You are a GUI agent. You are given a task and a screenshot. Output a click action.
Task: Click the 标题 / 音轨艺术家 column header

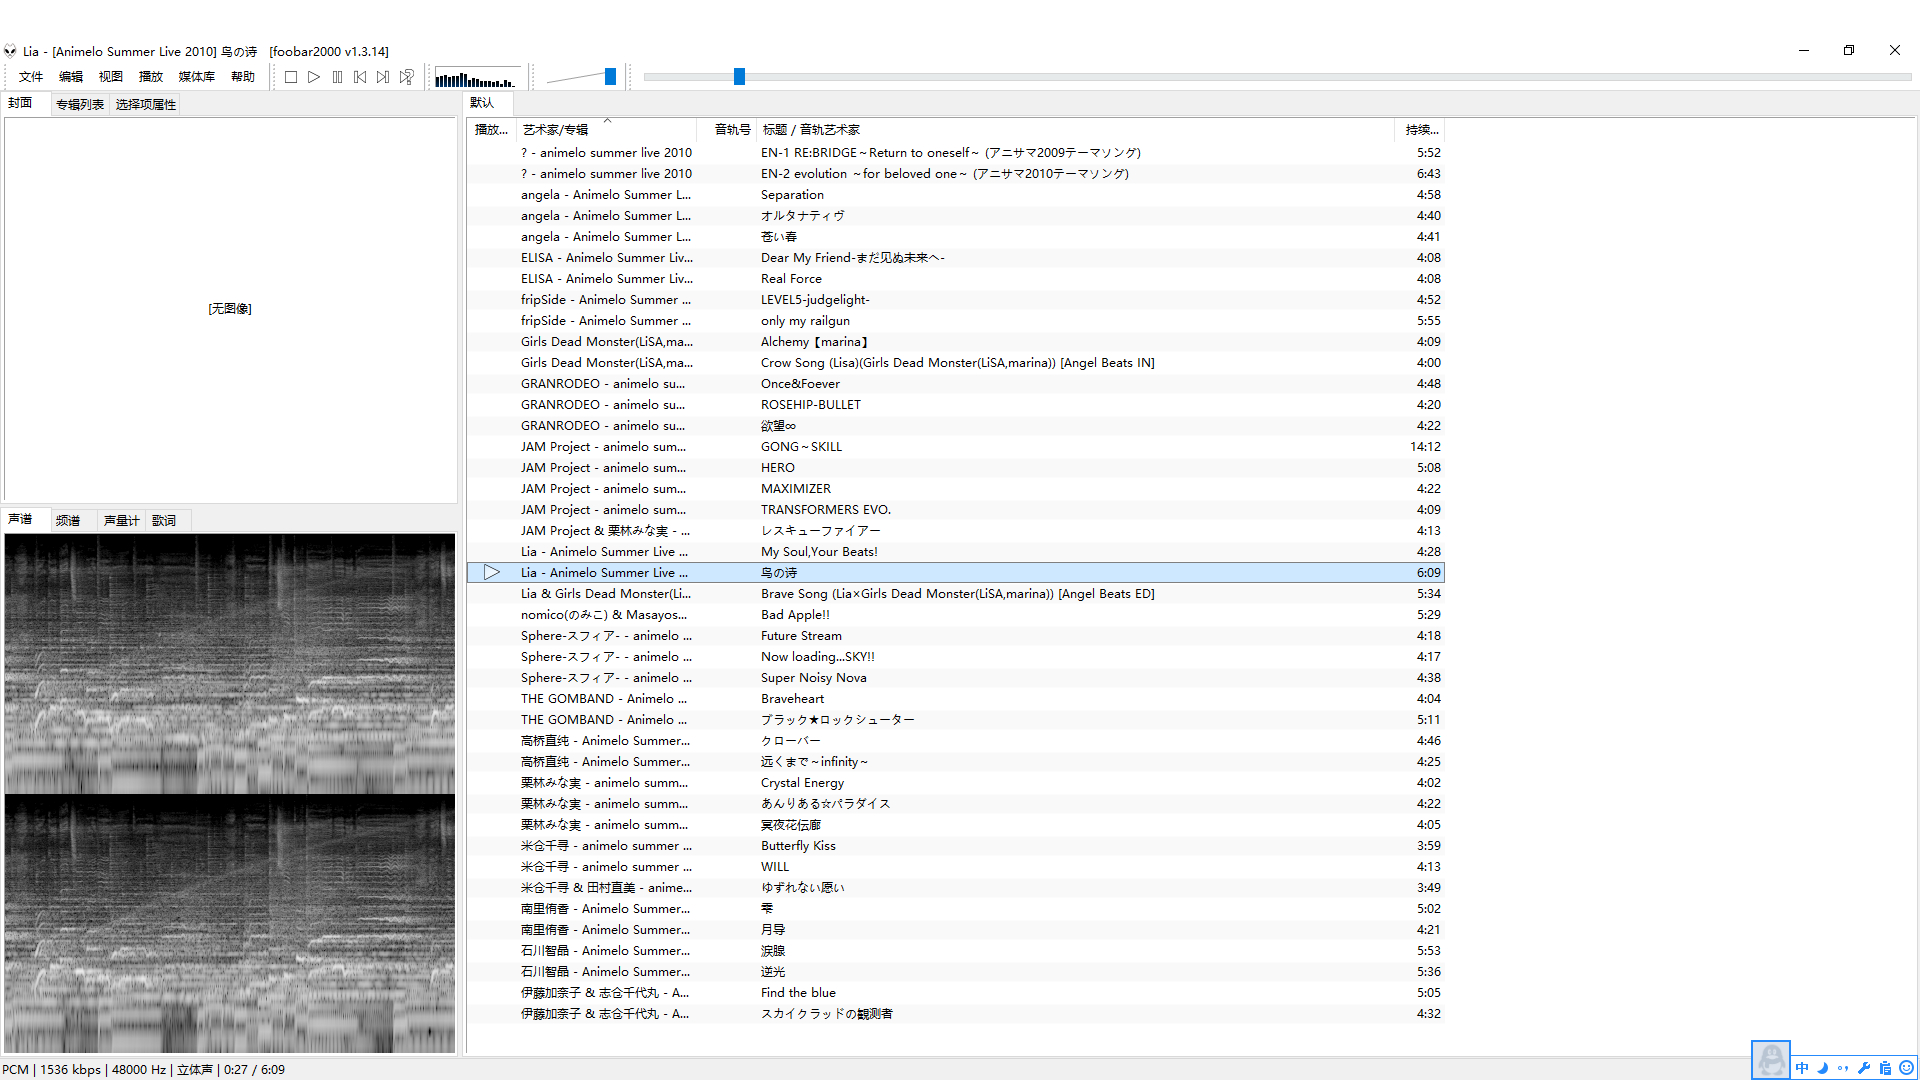(x=811, y=130)
